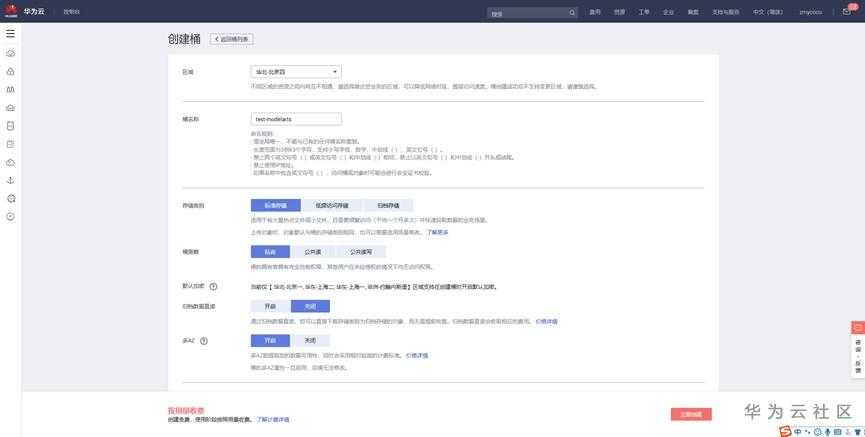Screen dimensions: 865x437
Task: Click the database cylinder icon in left sidebar
Action: [10, 126]
